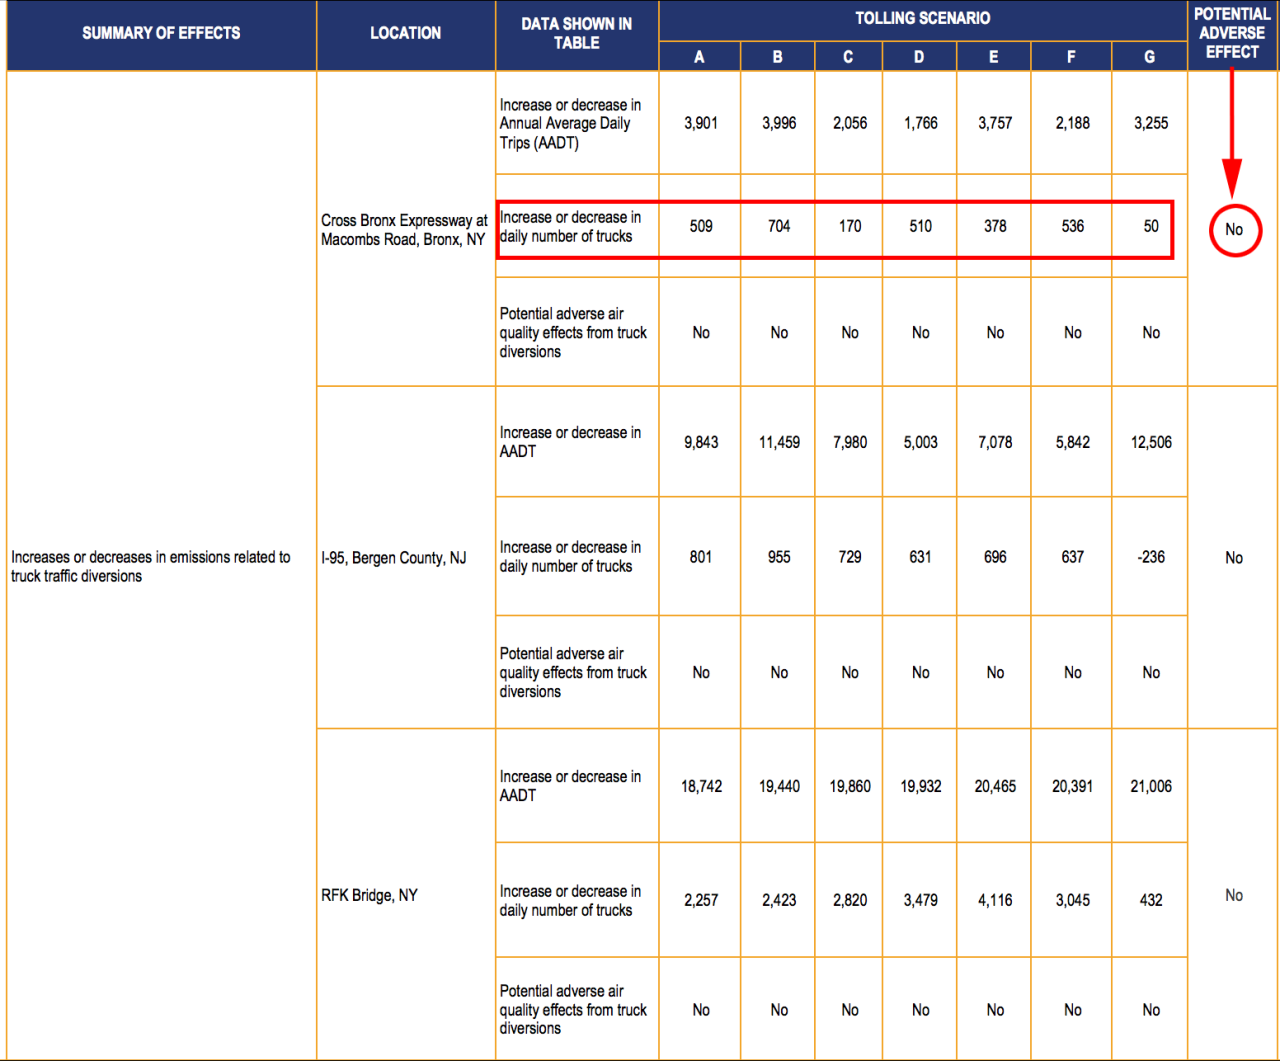Click the Tolling Scenario B column header
Viewport: 1280px width, 1061px height.
pyautogui.click(x=777, y=57)
